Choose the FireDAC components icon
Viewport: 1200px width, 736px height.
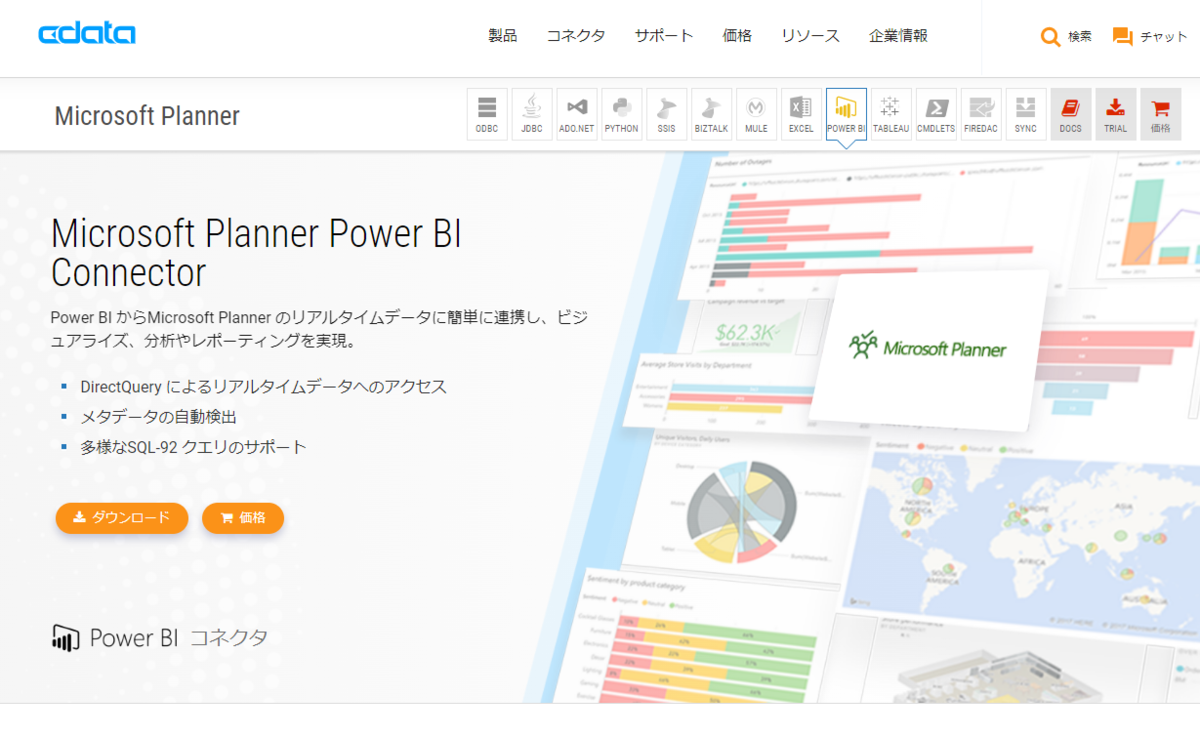tap(981, 114)
